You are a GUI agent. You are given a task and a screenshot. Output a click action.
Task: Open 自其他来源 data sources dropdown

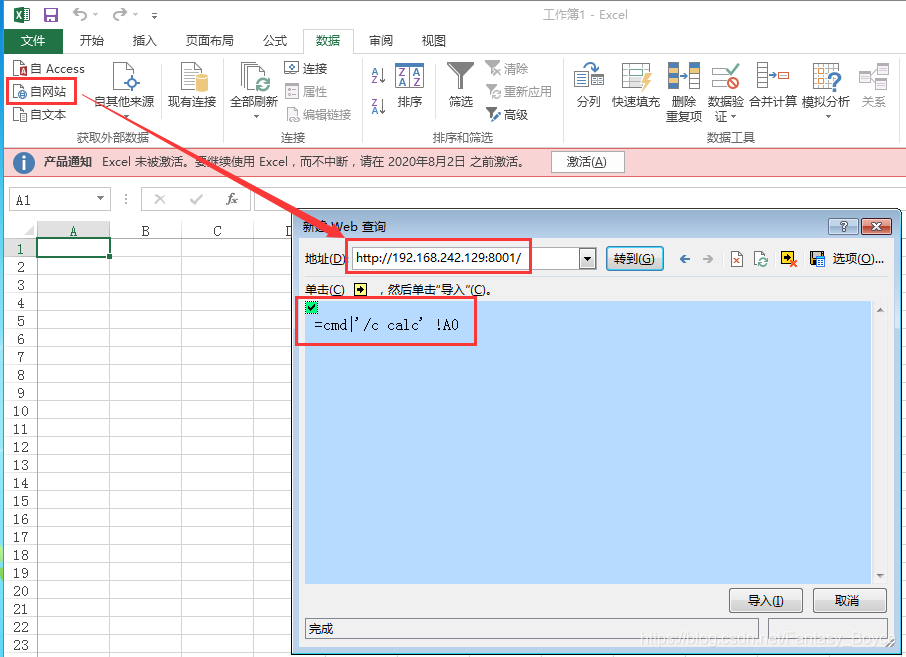[124, 91]
